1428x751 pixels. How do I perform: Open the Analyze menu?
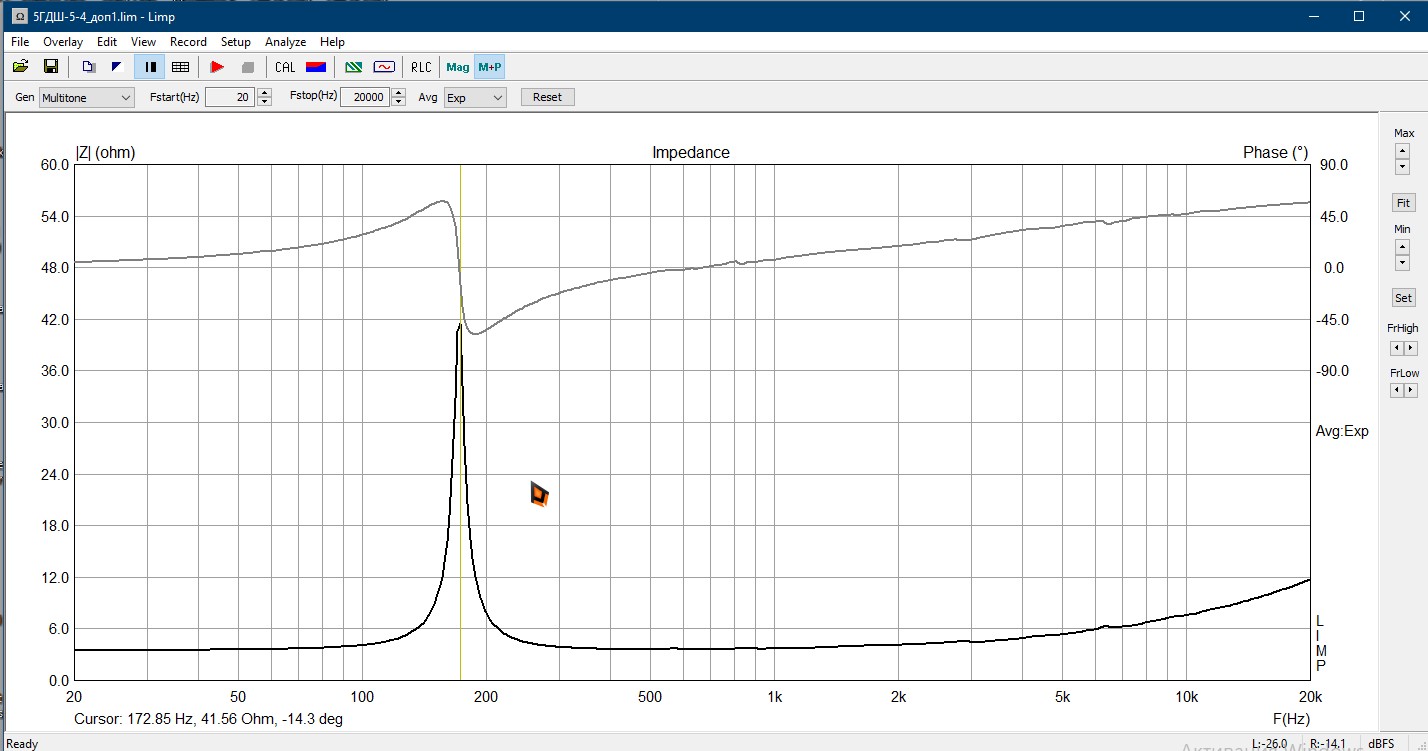285,42
